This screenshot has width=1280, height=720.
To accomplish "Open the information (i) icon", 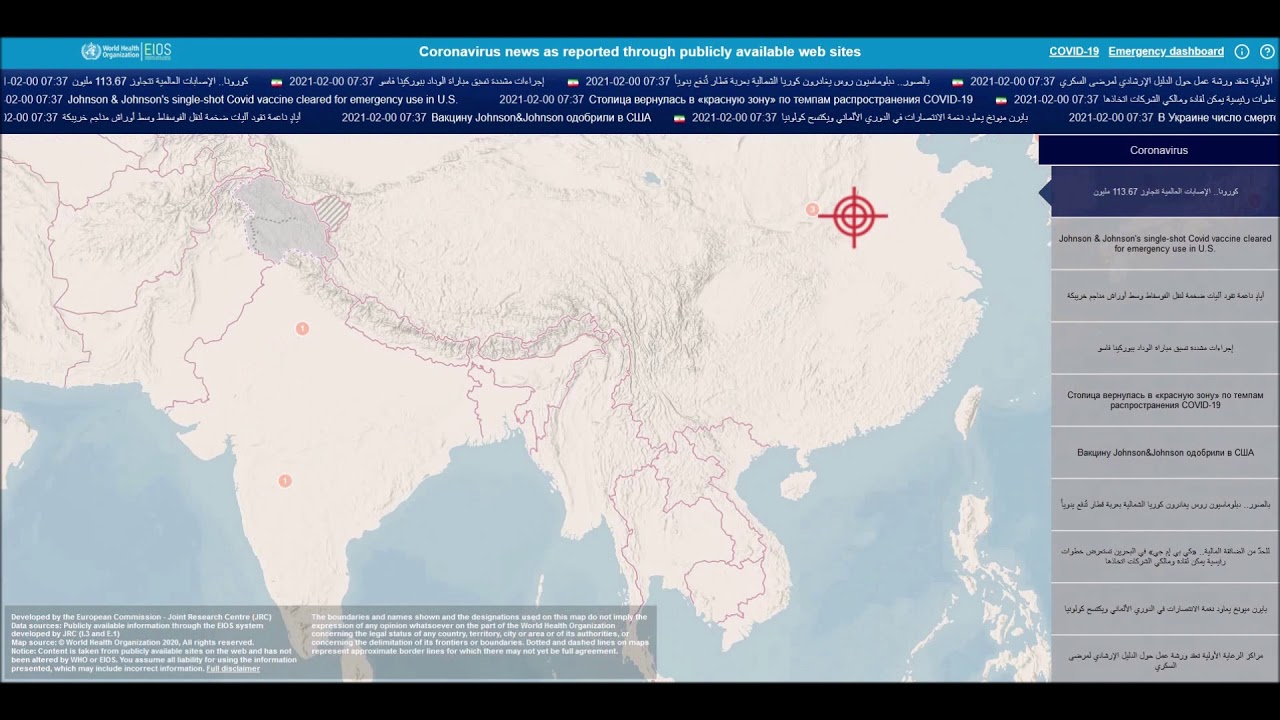I will (1242, 52).
